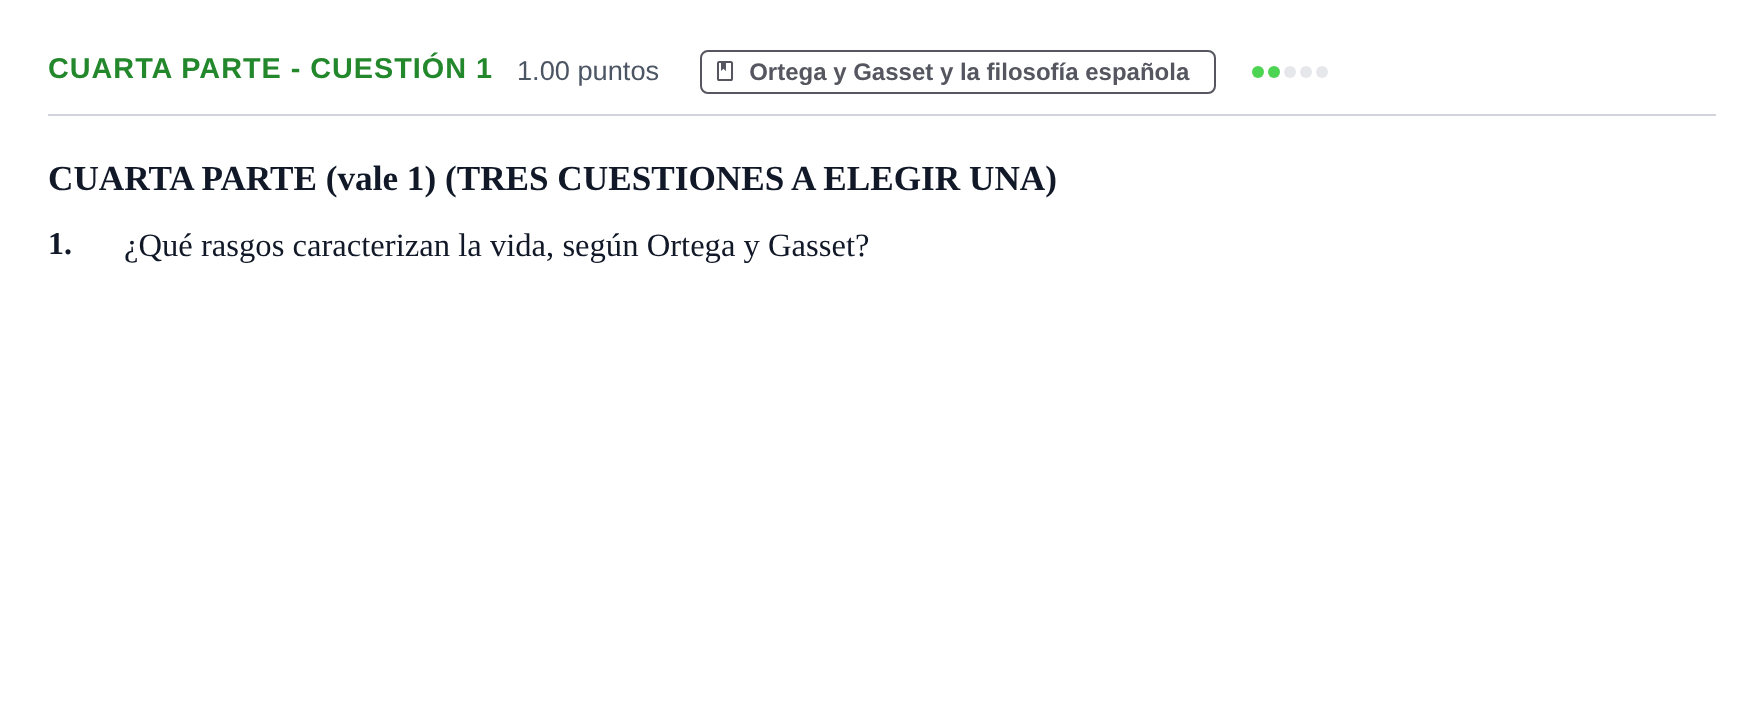Click the word 'puntos' beside the score

click(x=618, y=72)
